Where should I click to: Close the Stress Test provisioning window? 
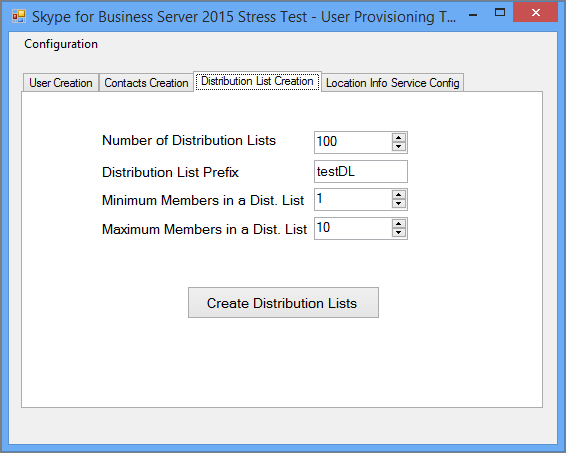click(536, 13)
